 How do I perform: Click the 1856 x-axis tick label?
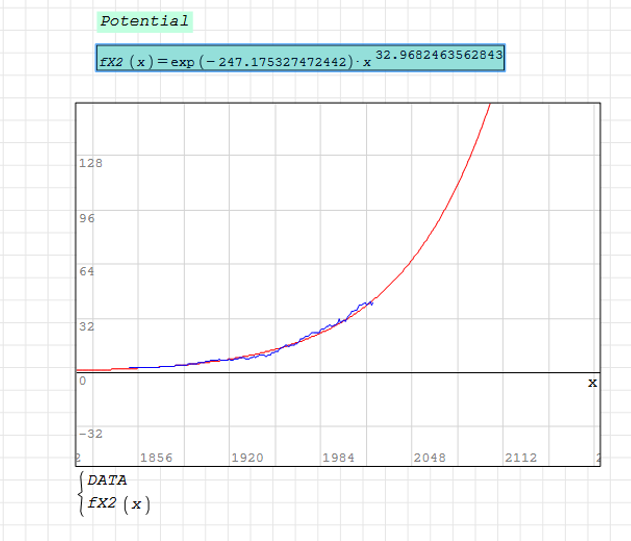tap(155, 457)
